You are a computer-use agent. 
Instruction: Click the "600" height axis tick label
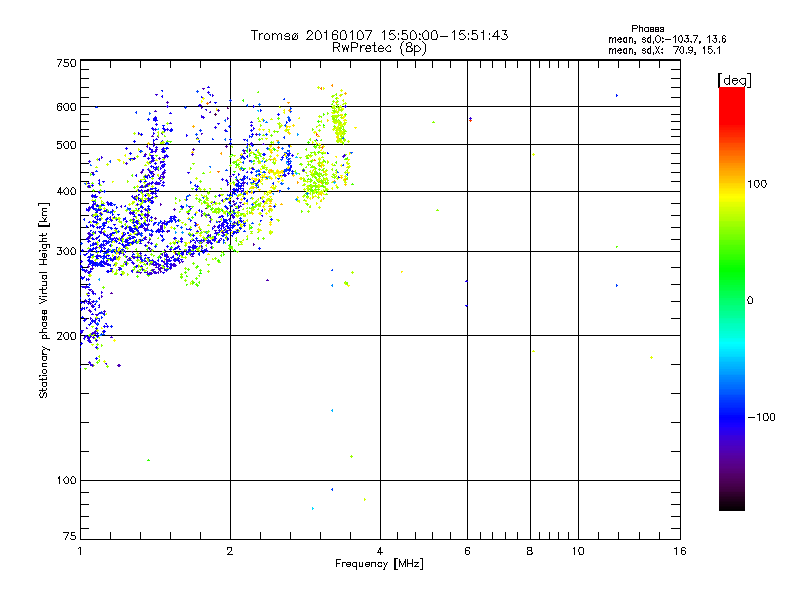pyautogui.click(x=66, y=107)
